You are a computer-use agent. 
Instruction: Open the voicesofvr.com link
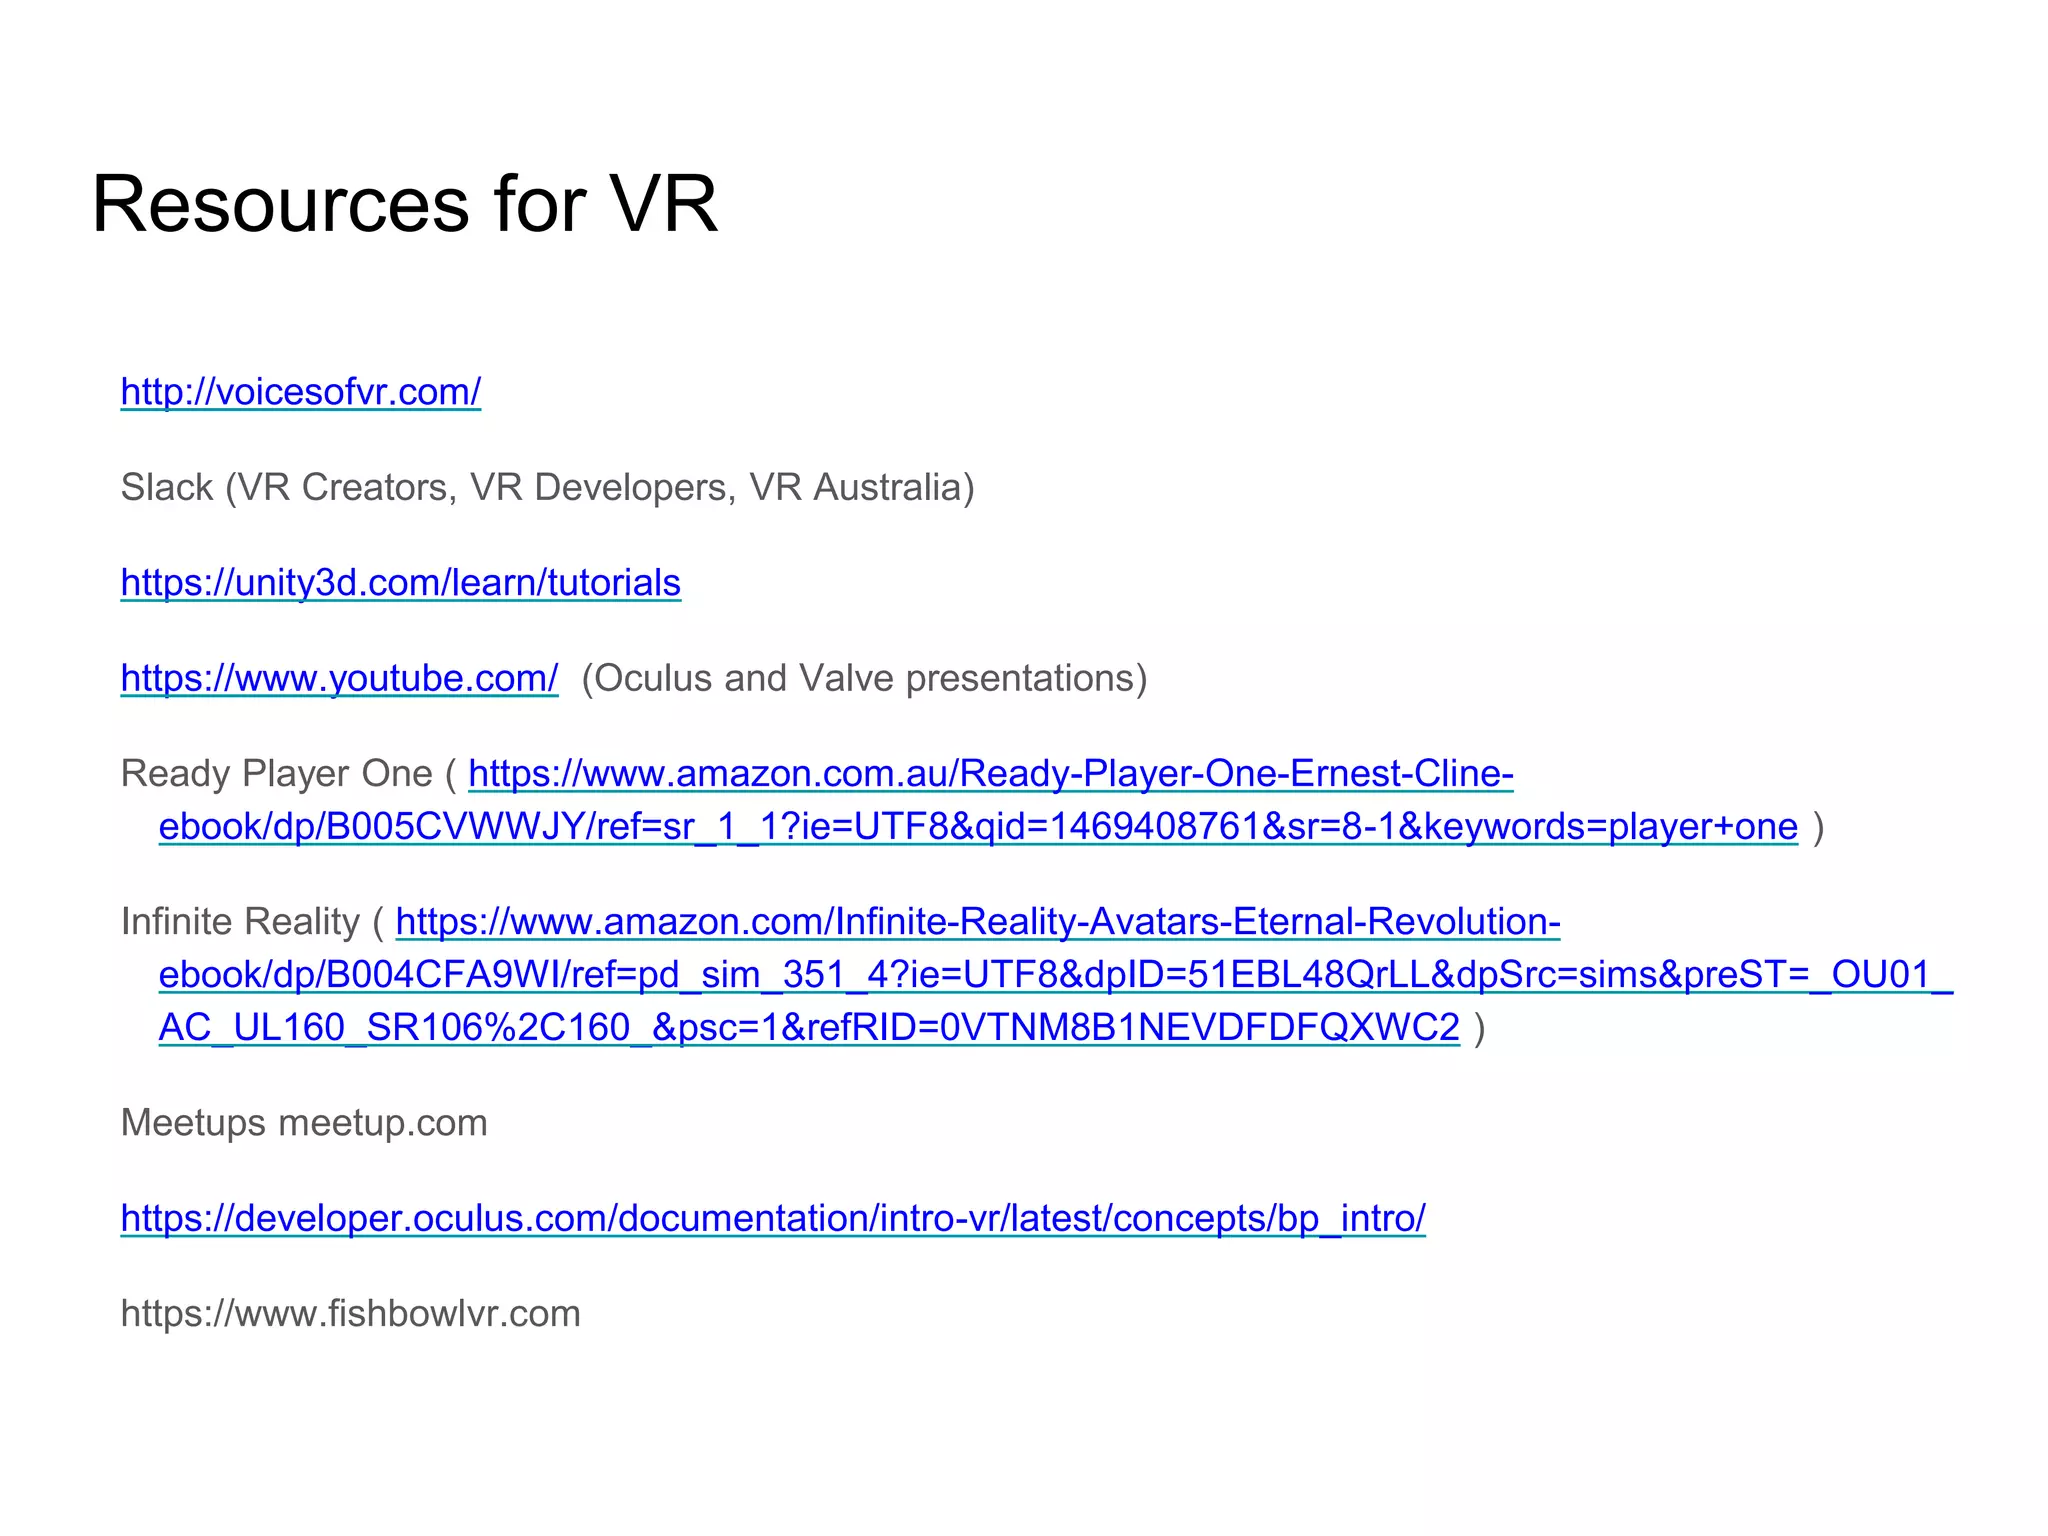301,391
